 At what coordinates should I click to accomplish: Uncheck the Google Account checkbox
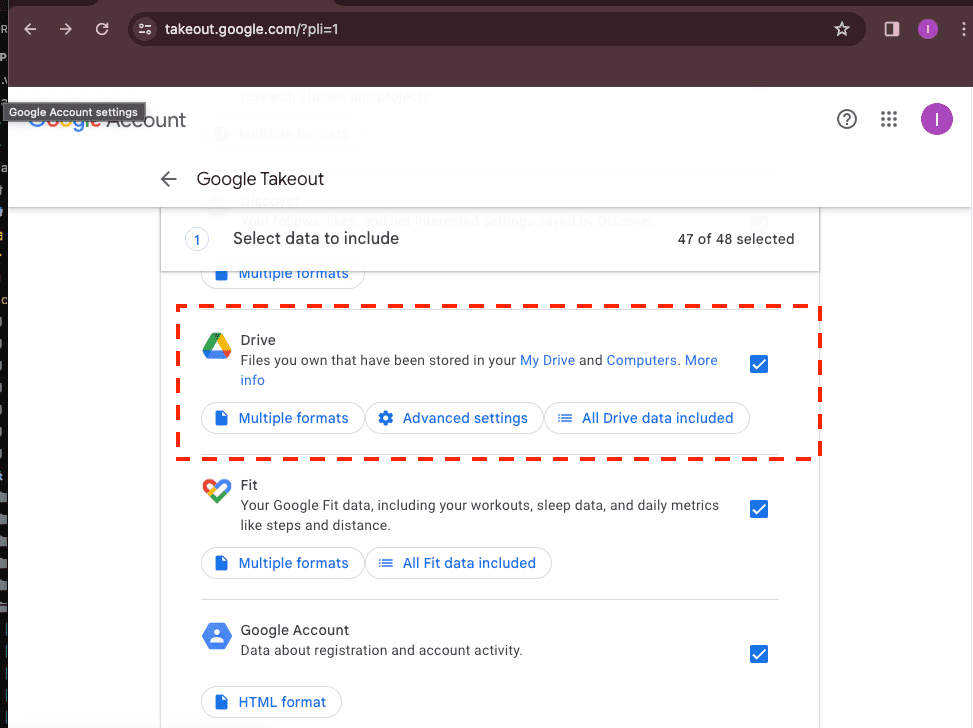click(x=758, y=654)
